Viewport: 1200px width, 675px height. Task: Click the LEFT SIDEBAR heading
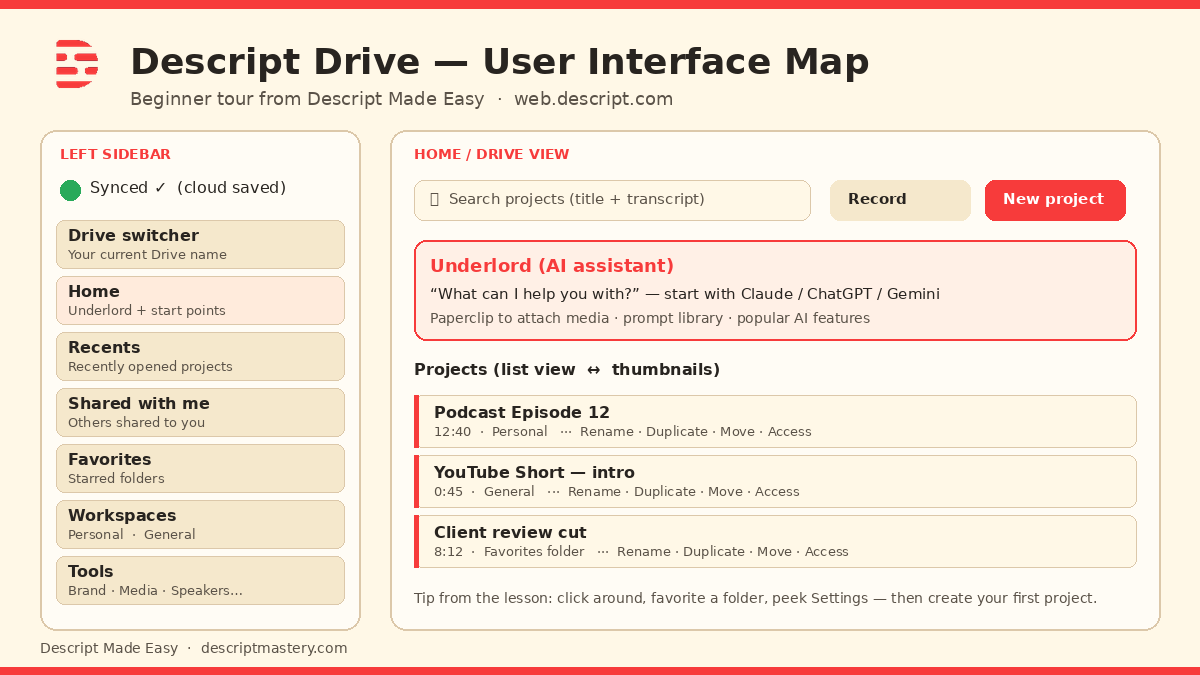coord(115,154)
